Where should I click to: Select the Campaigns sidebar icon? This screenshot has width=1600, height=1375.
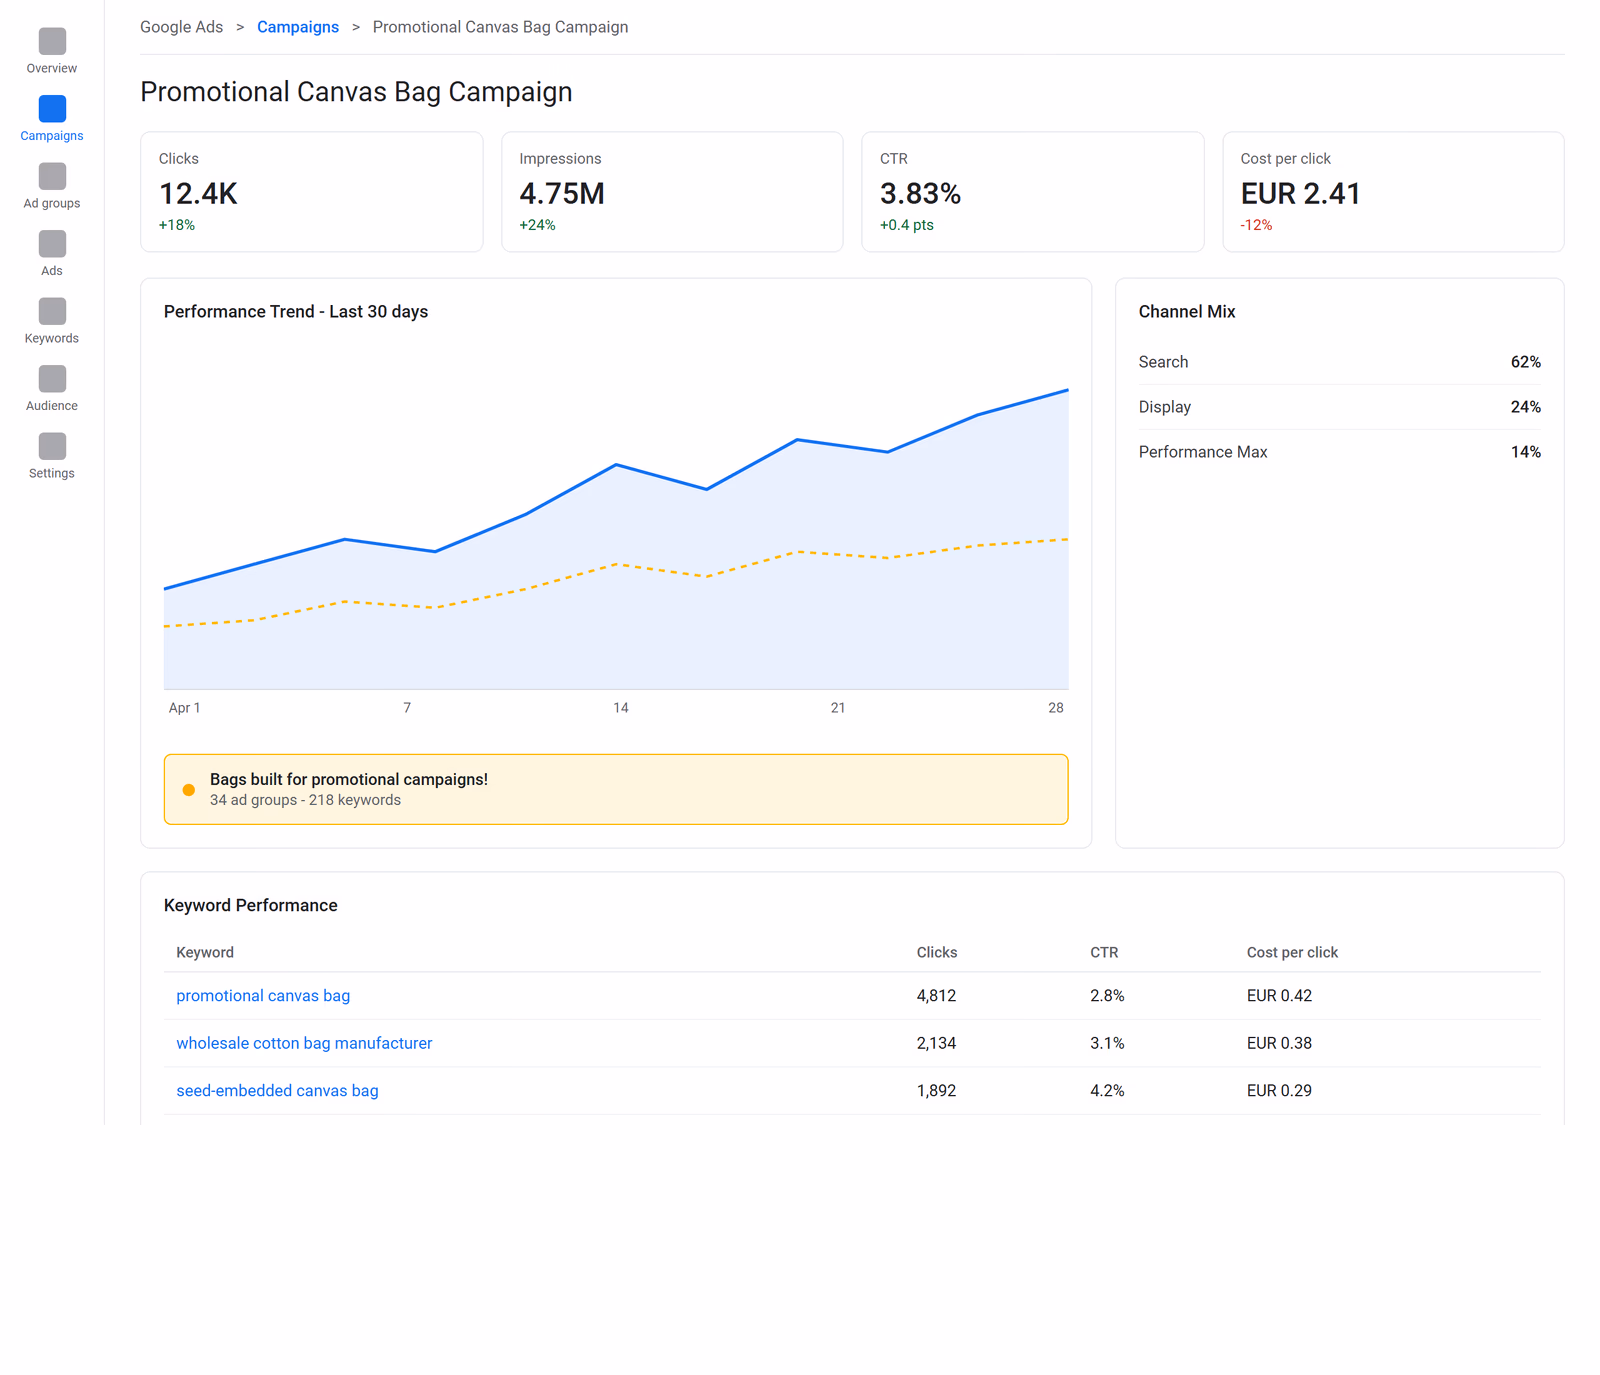click(52, 108)
